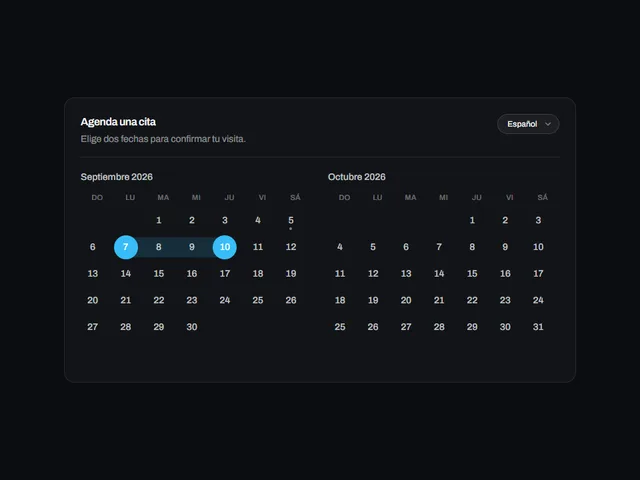640x480 pixels.
Task: Select October 13 in the right calendar
Action: point(406,273)
